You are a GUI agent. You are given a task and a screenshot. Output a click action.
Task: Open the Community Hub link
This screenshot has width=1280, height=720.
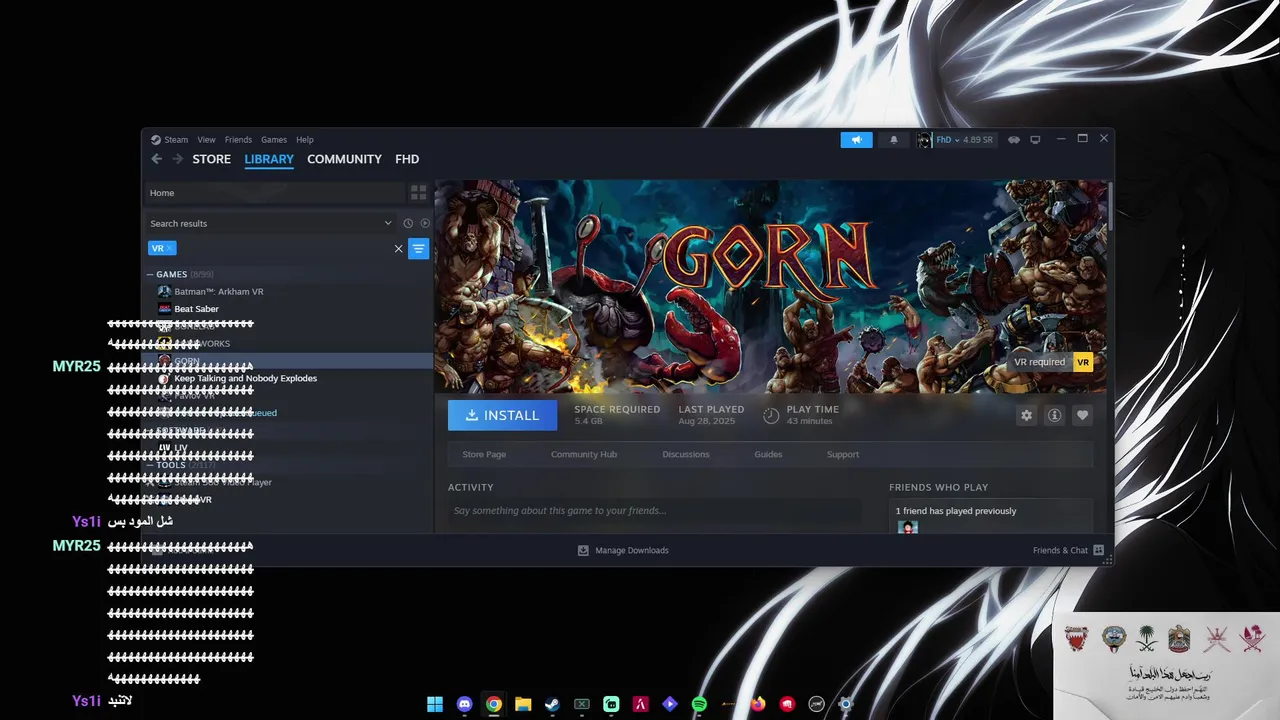tap(584, 454)
